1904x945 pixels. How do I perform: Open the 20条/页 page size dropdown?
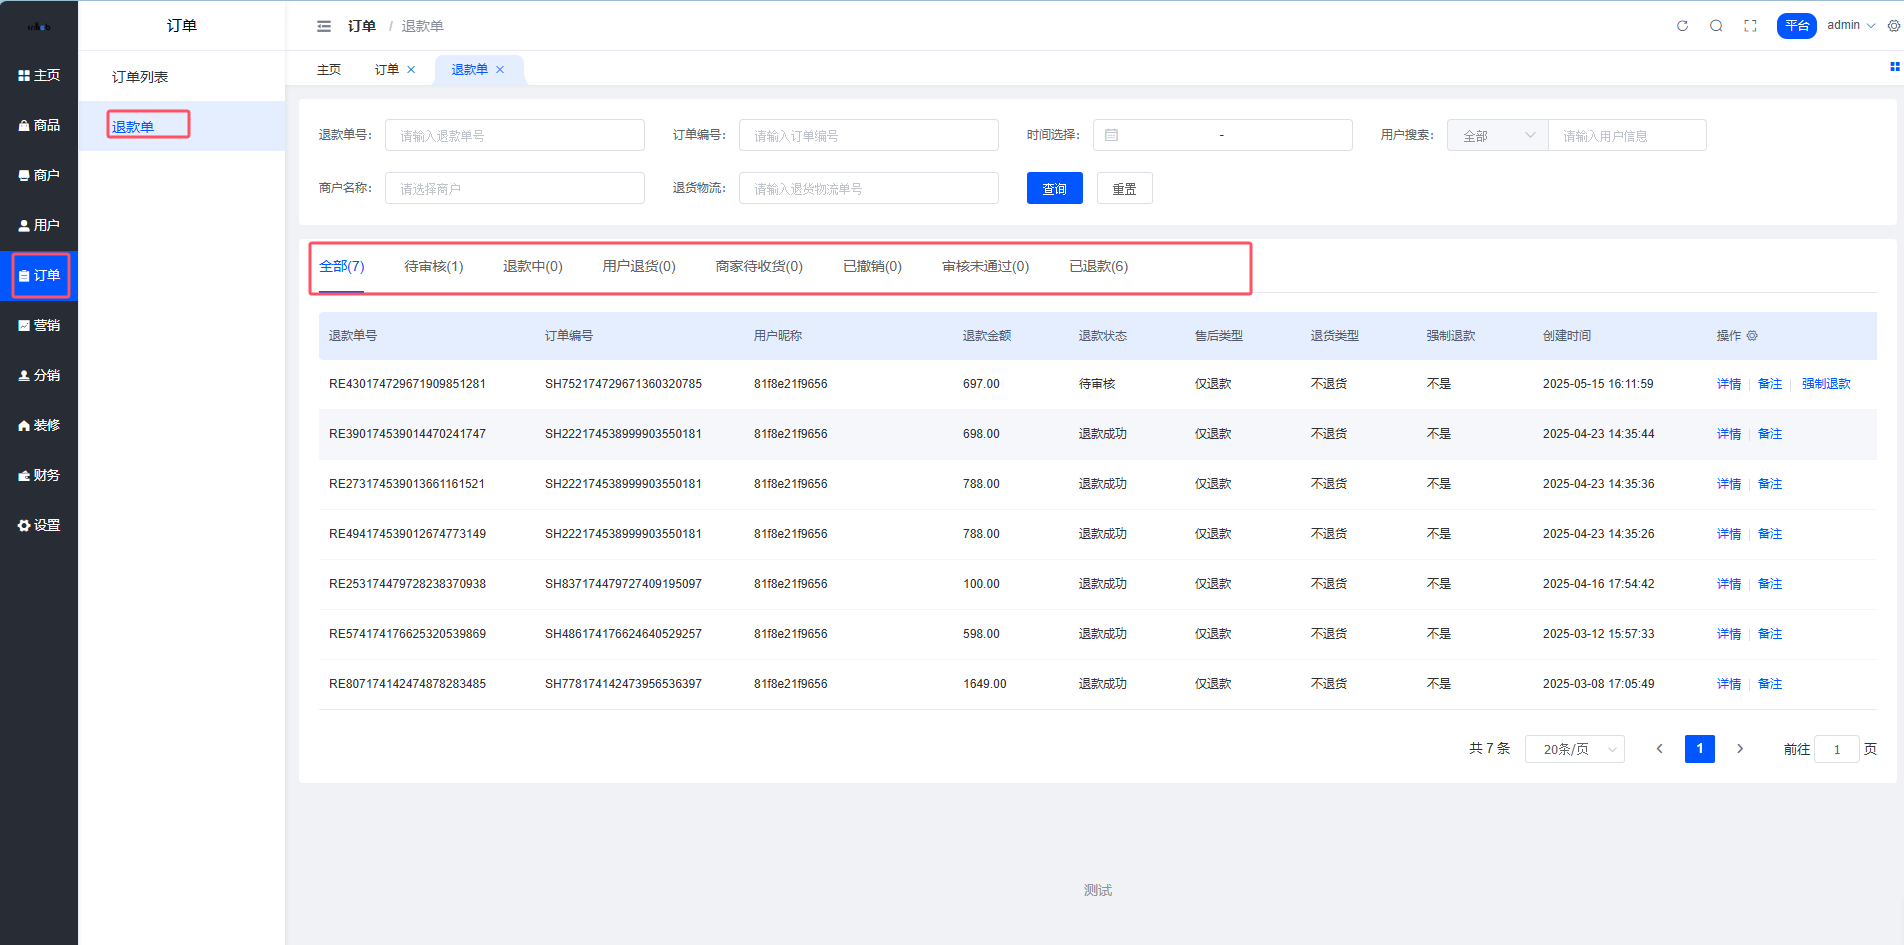pos(1574,749)
